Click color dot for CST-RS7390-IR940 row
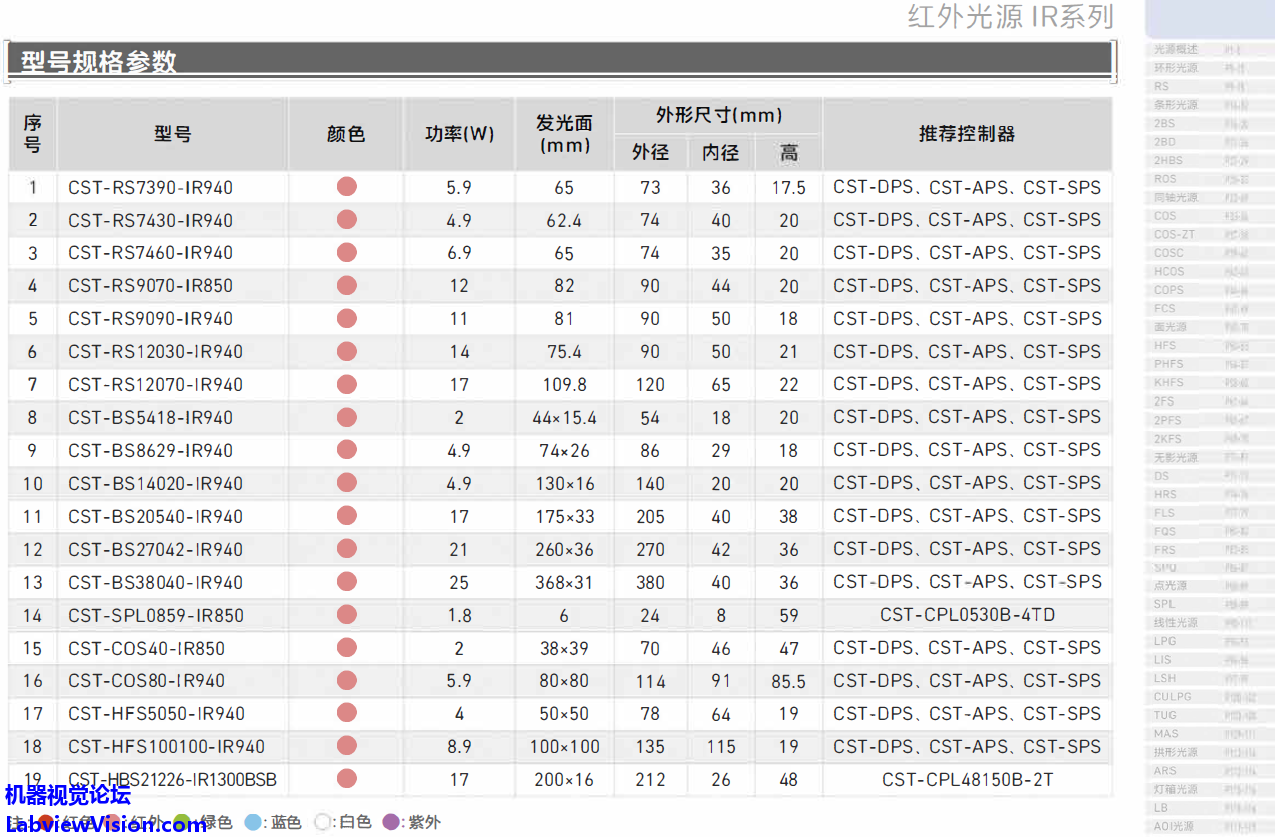 click(347, 186)
